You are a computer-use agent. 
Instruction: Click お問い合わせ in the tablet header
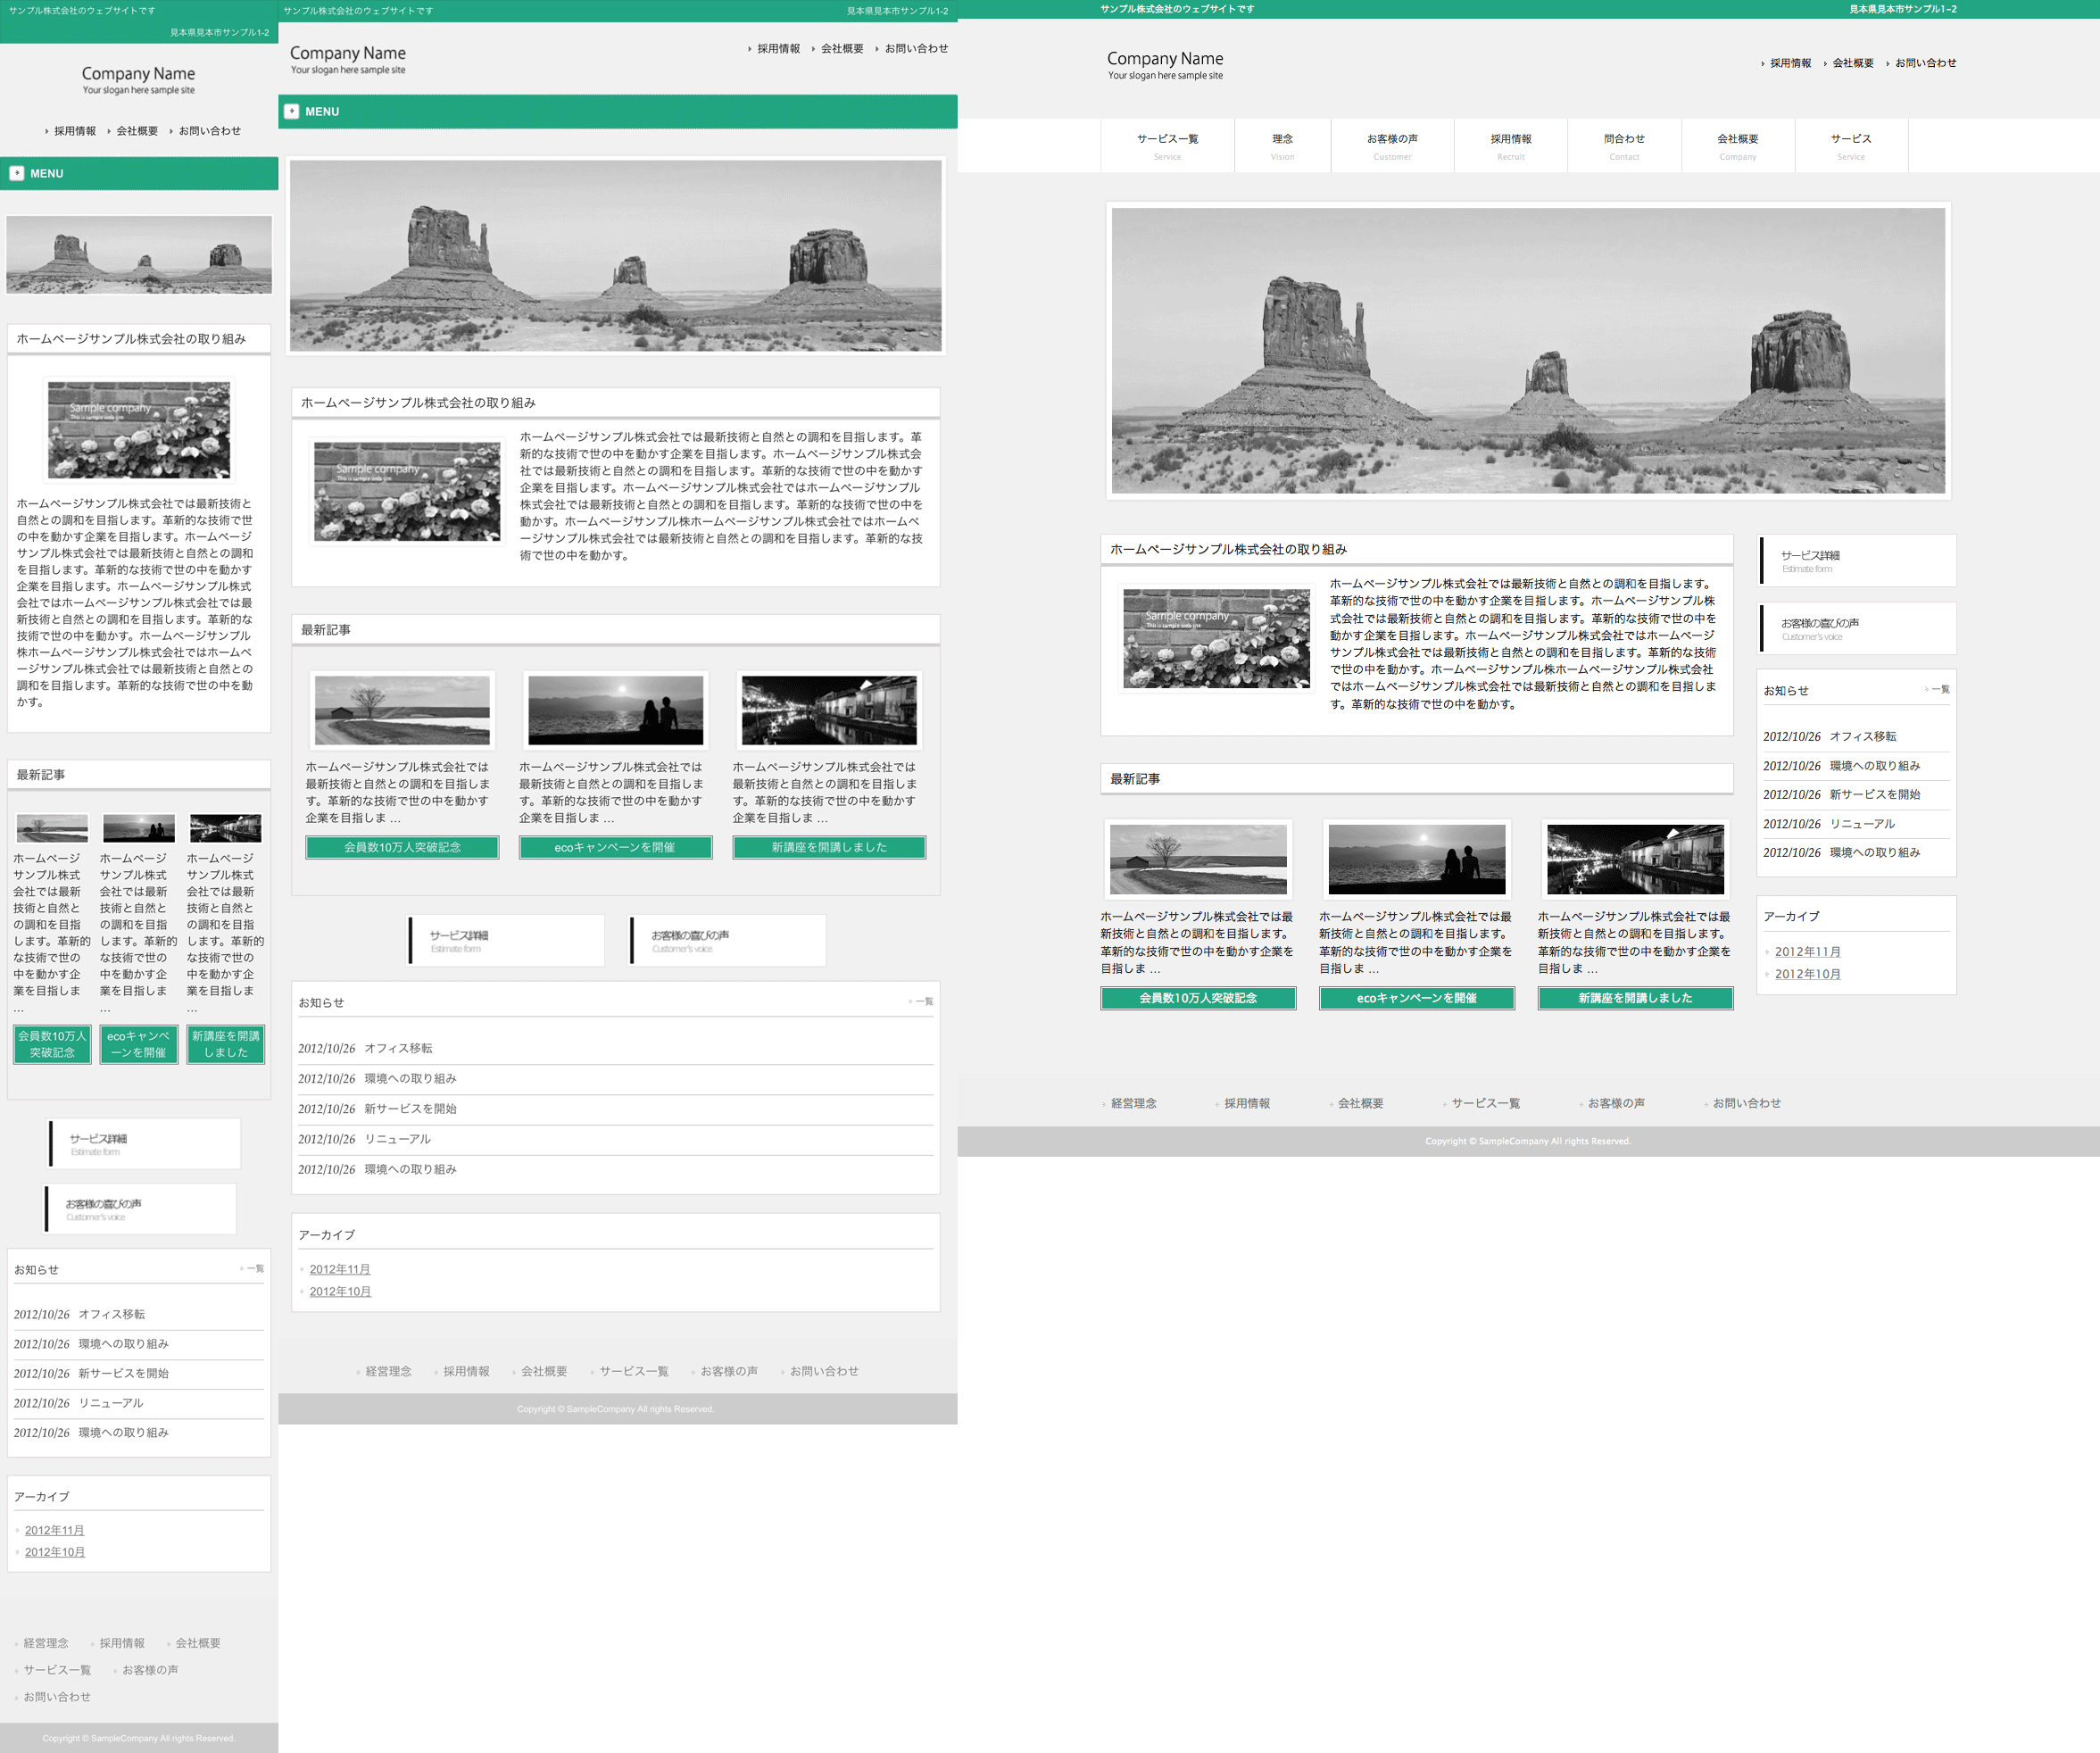point(915,48)
